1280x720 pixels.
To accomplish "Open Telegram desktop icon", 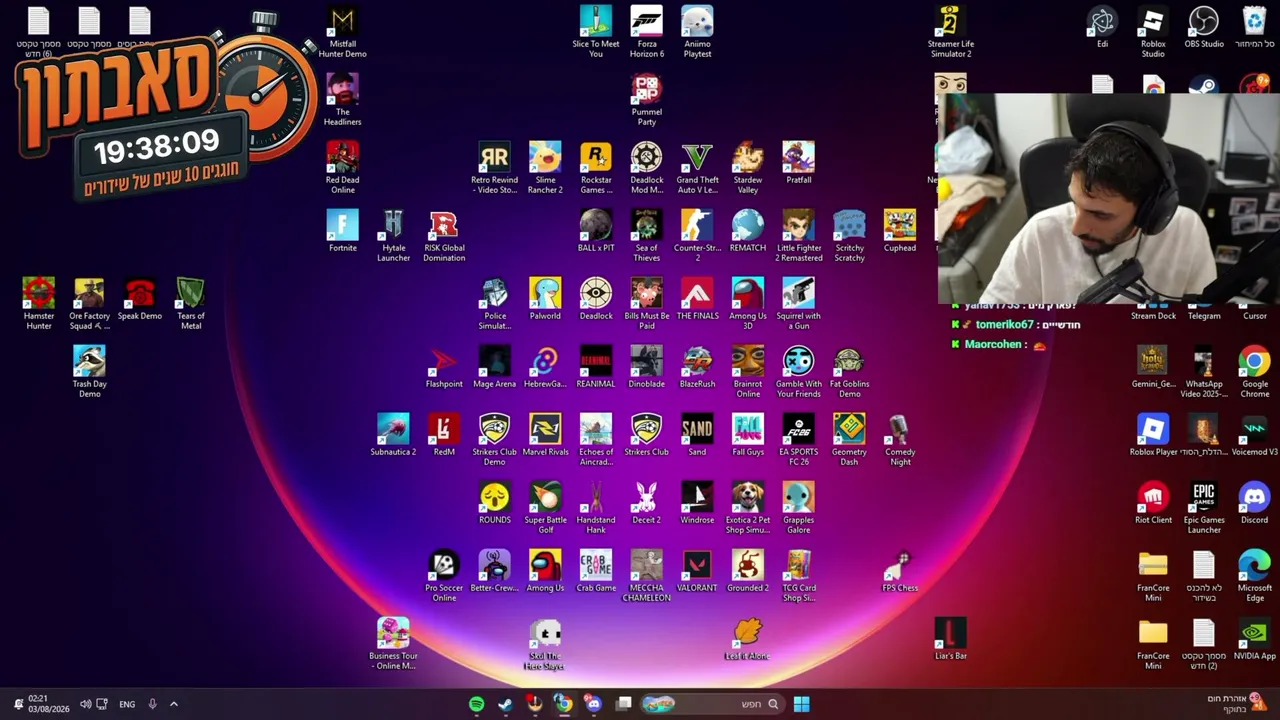I will click(x=1204, y=315).
